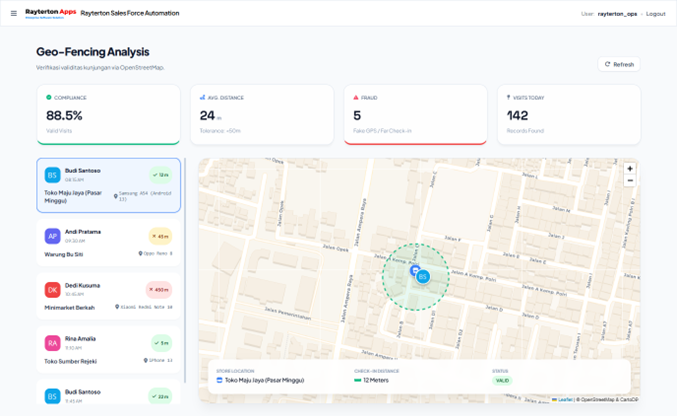The image size is (677, 416).
Task: Click the store icon in Store Location panel
Action: pyautogui.click(x=219, y=380)
